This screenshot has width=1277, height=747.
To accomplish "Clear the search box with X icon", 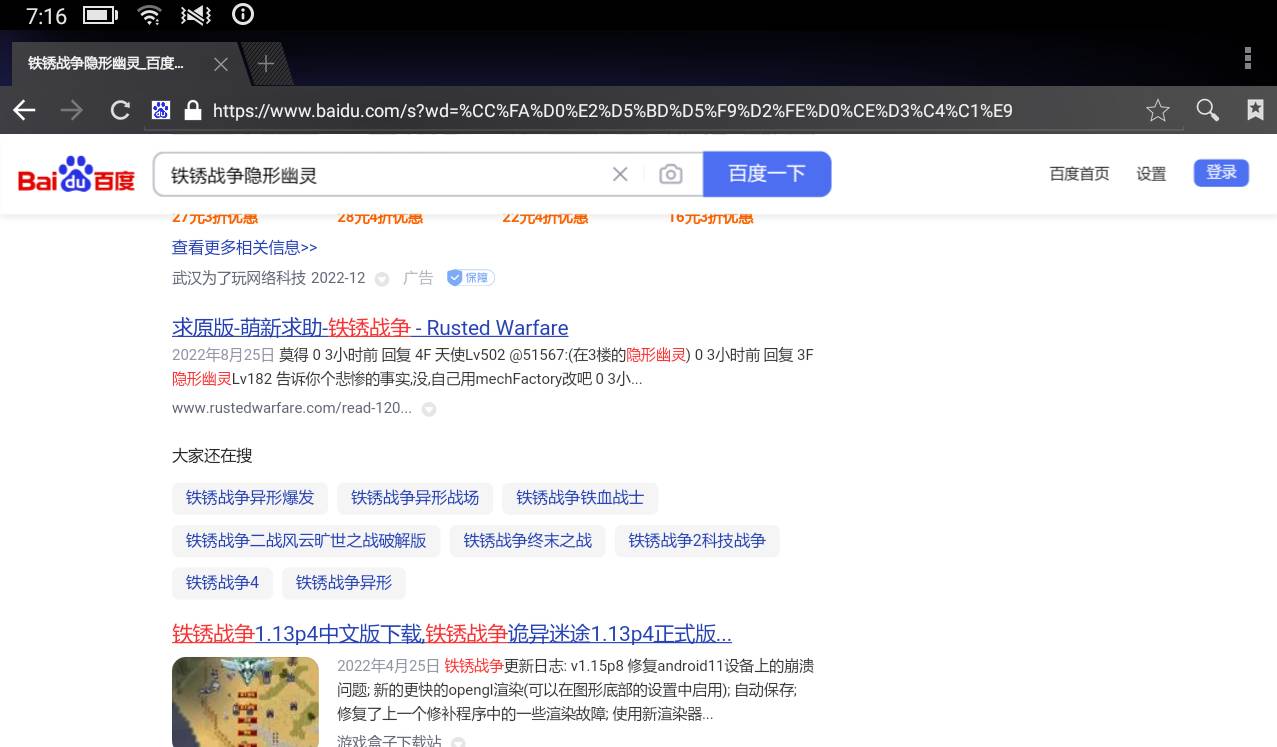I will 620,175.
